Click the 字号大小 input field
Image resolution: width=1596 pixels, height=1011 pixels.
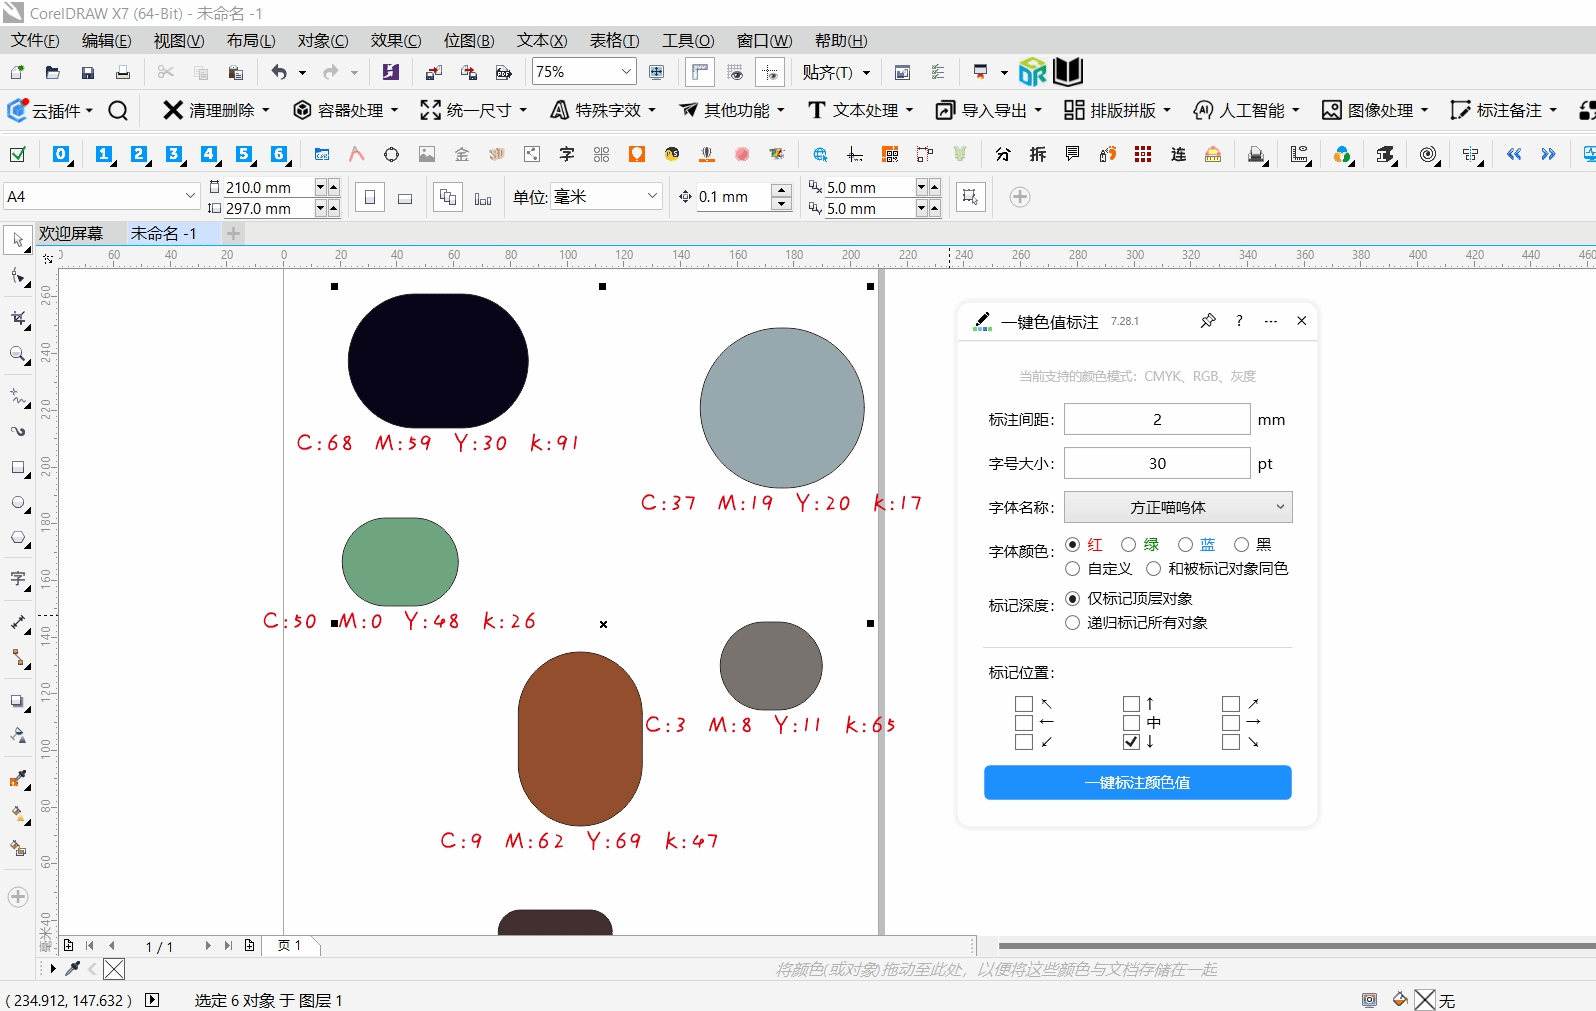1157,463
